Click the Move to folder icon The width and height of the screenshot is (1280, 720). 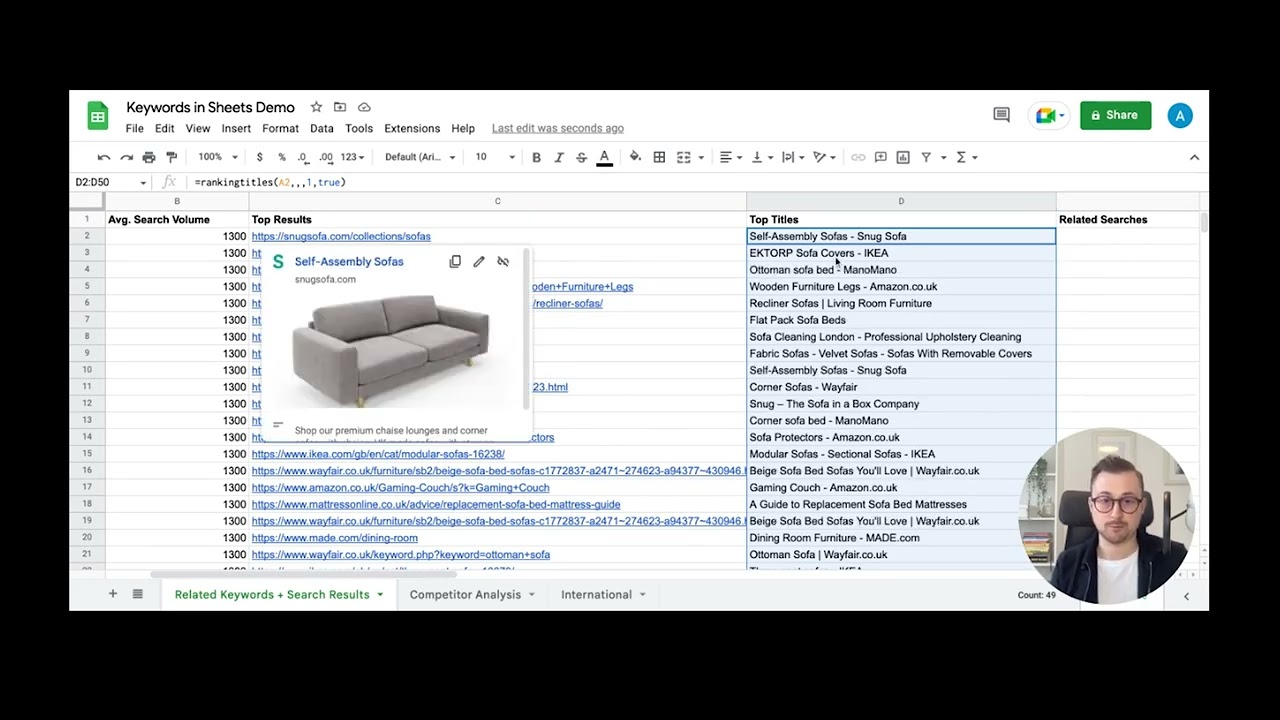click(x=340, y=107)
